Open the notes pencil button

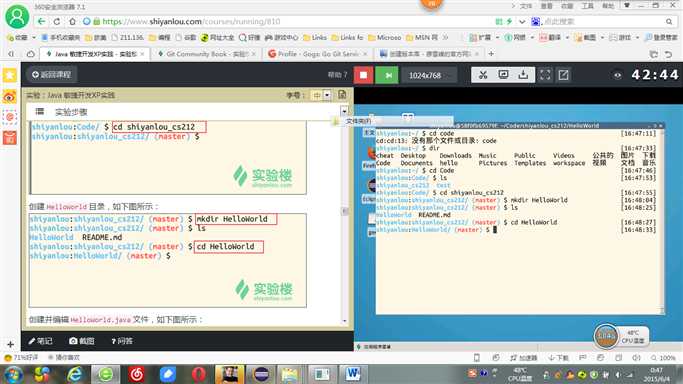tap(41, 341)
